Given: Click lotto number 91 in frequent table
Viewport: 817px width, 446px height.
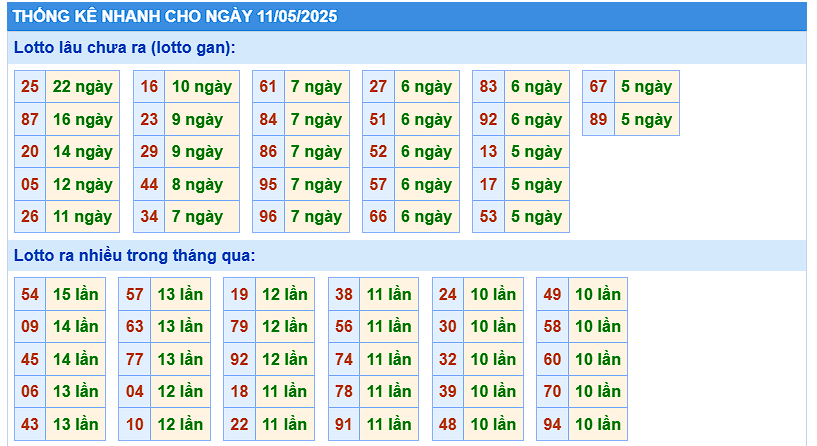Looking at the screenshot, I should [x=344, y=424].
